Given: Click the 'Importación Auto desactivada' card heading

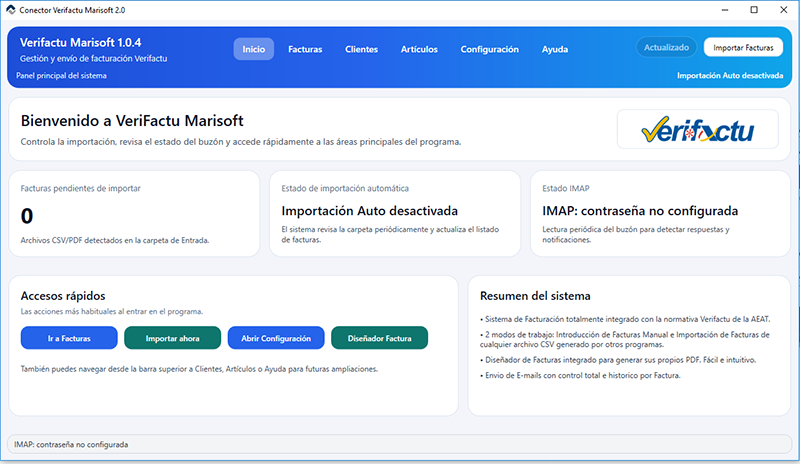Looking at the screenshot, I should click(x=369, y=211).
